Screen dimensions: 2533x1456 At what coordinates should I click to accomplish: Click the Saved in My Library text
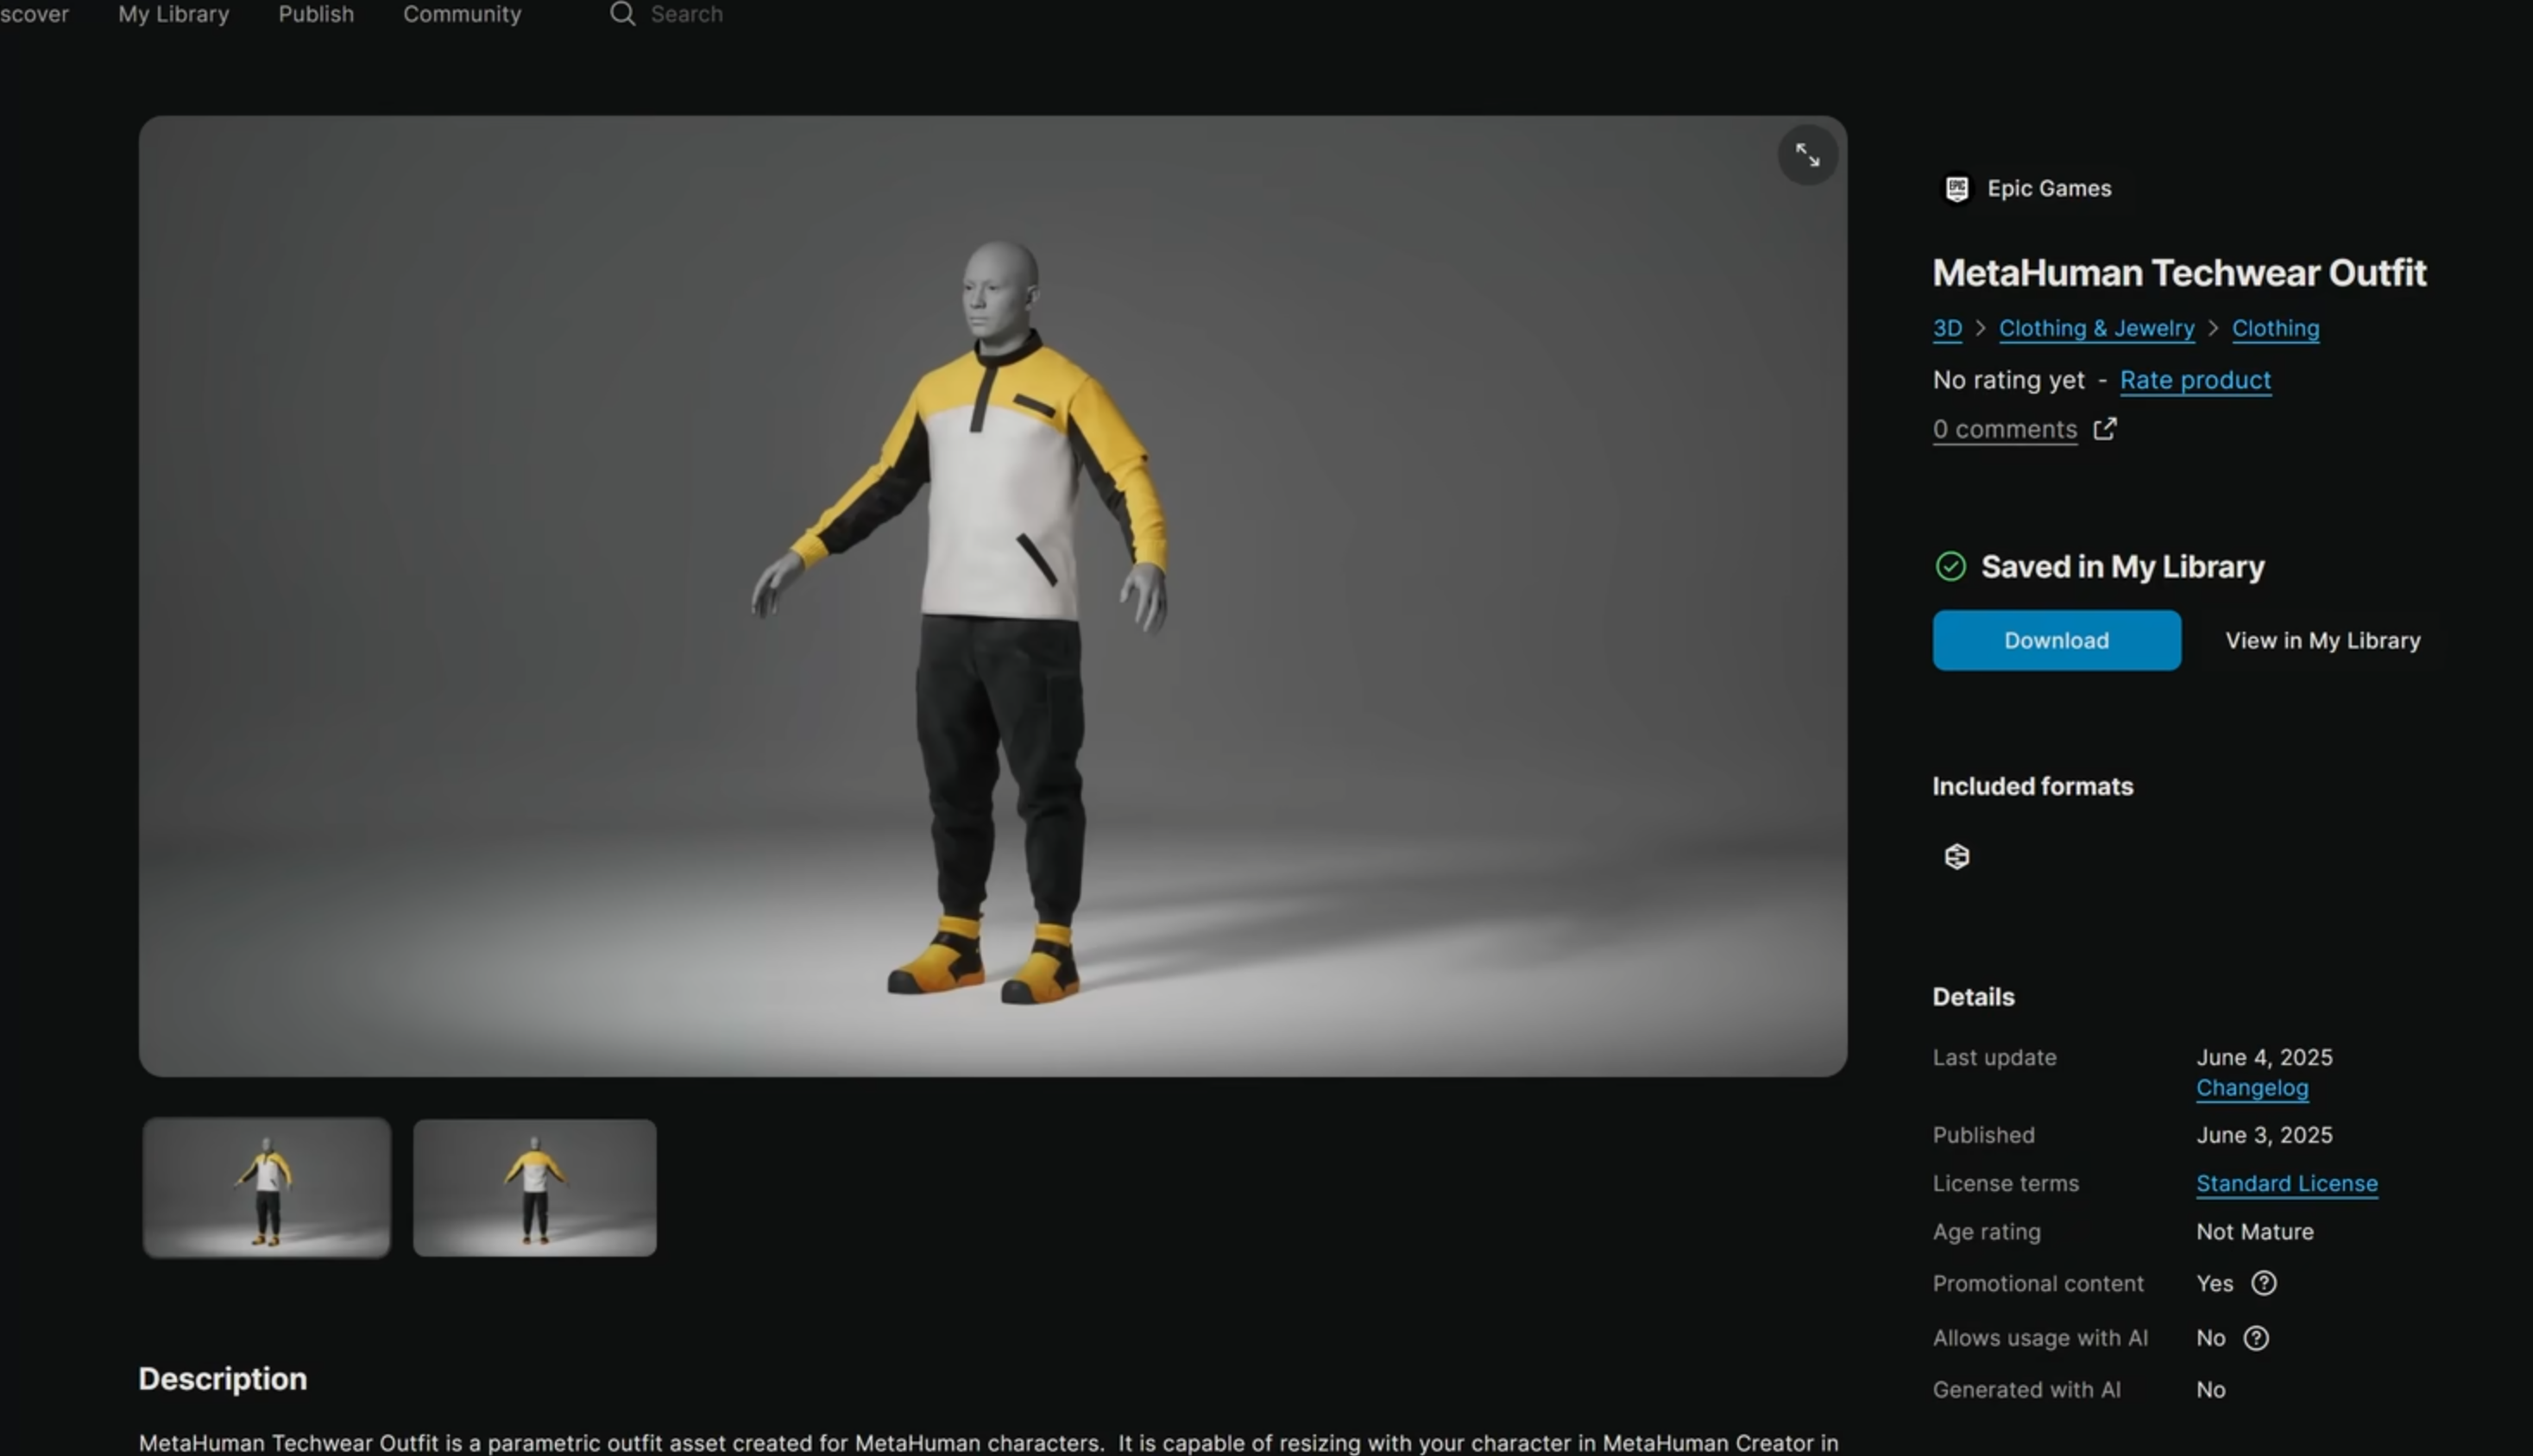pyautogui.click(x=2122, y=567)
